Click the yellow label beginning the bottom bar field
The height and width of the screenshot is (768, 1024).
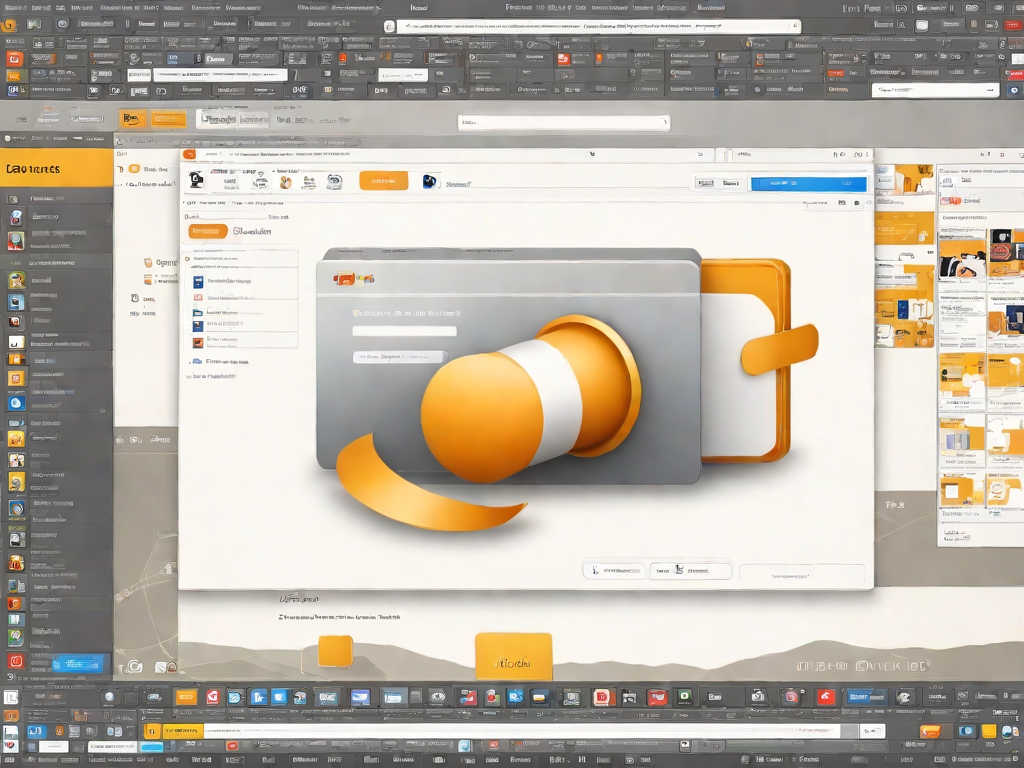click(173, 730)
